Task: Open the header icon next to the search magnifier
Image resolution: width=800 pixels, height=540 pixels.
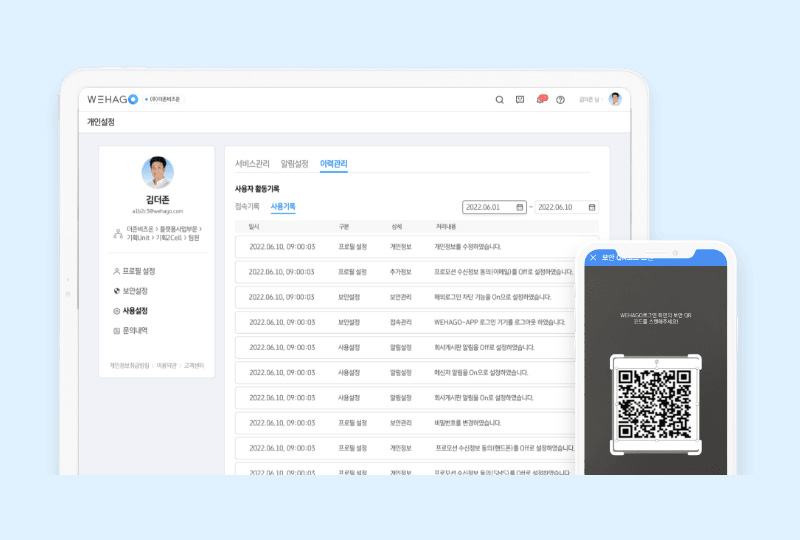Action: pos(520,100)
